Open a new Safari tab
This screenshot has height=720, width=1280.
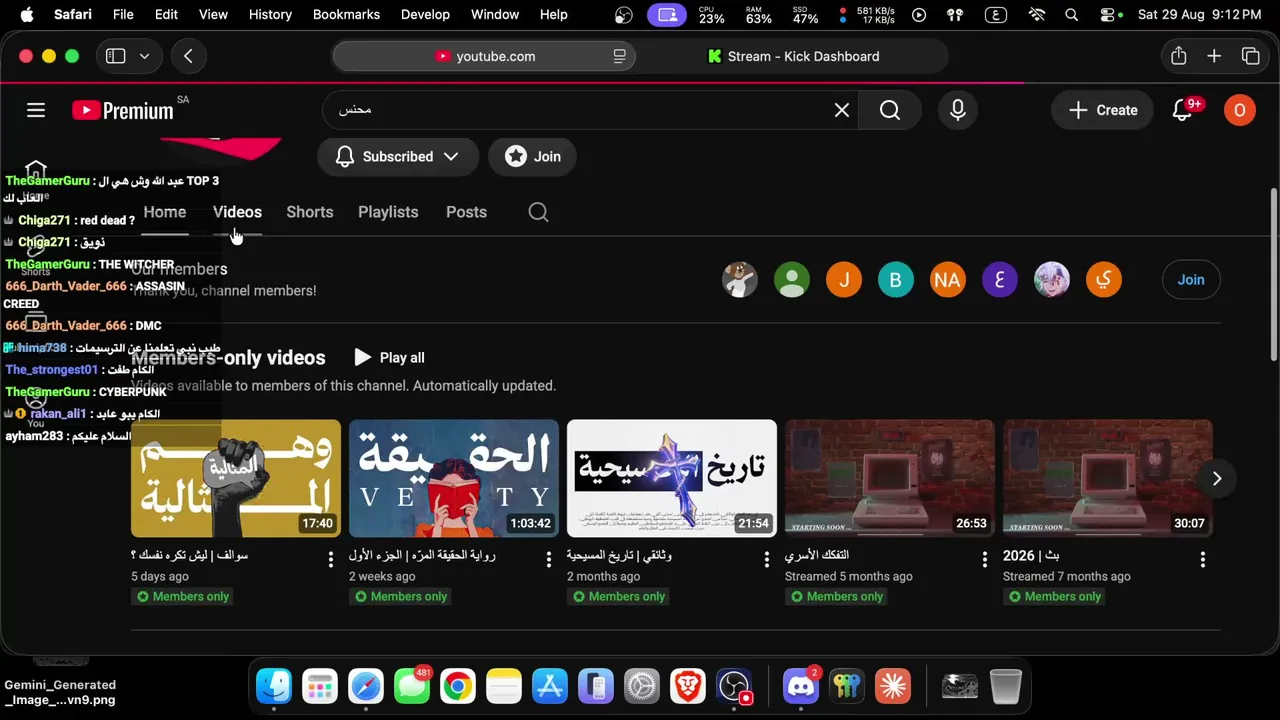1214,56
